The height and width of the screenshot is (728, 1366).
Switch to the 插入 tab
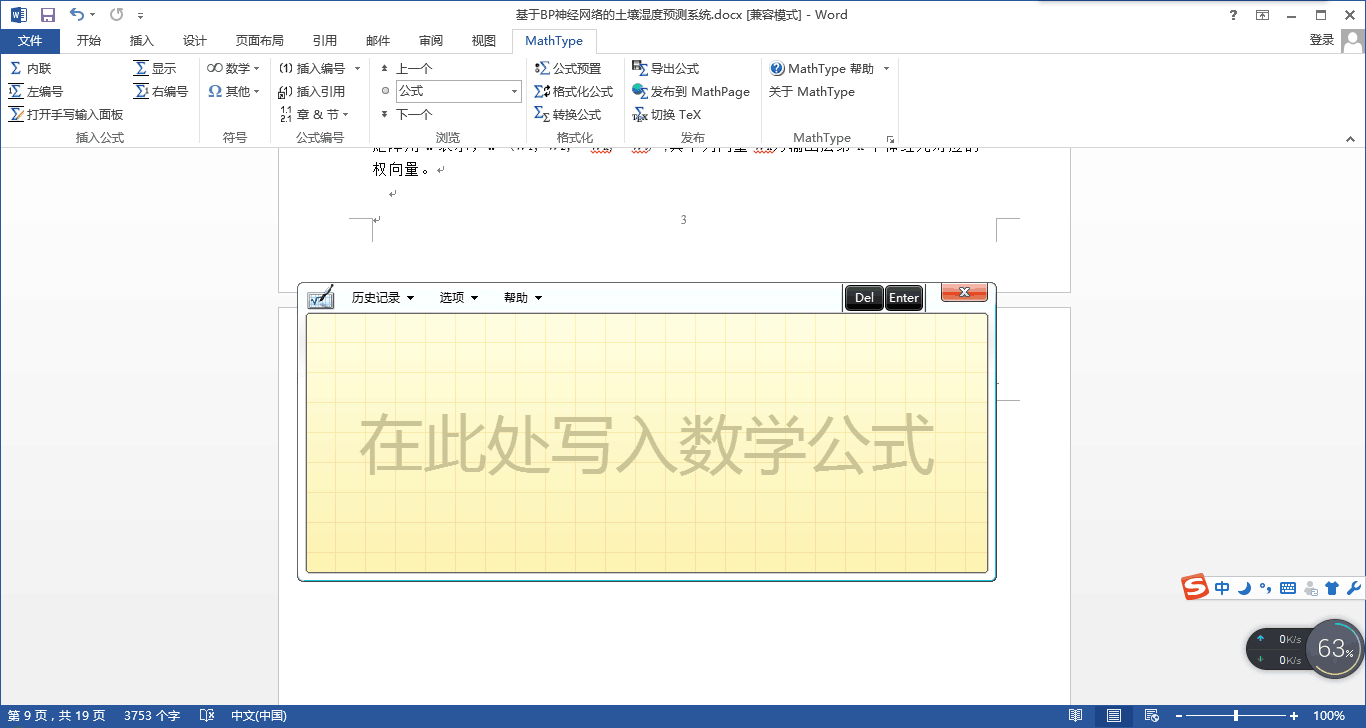pyautogui.click(x=142, y=40)
